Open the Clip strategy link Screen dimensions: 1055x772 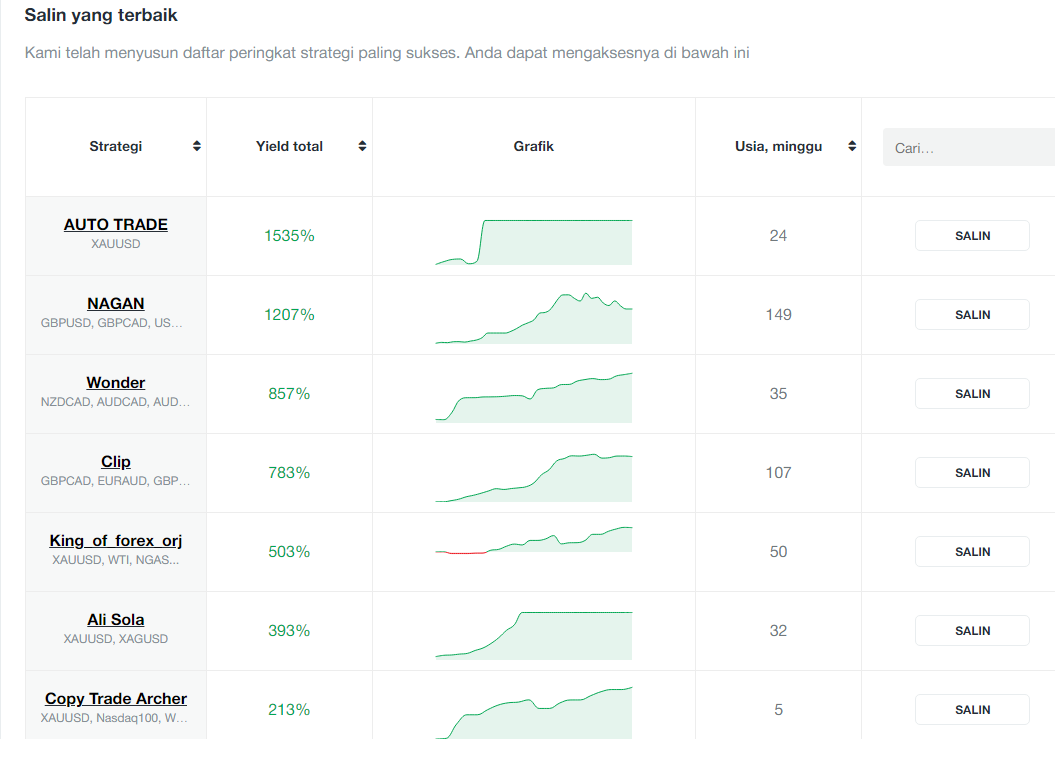(x=116, y=462)
